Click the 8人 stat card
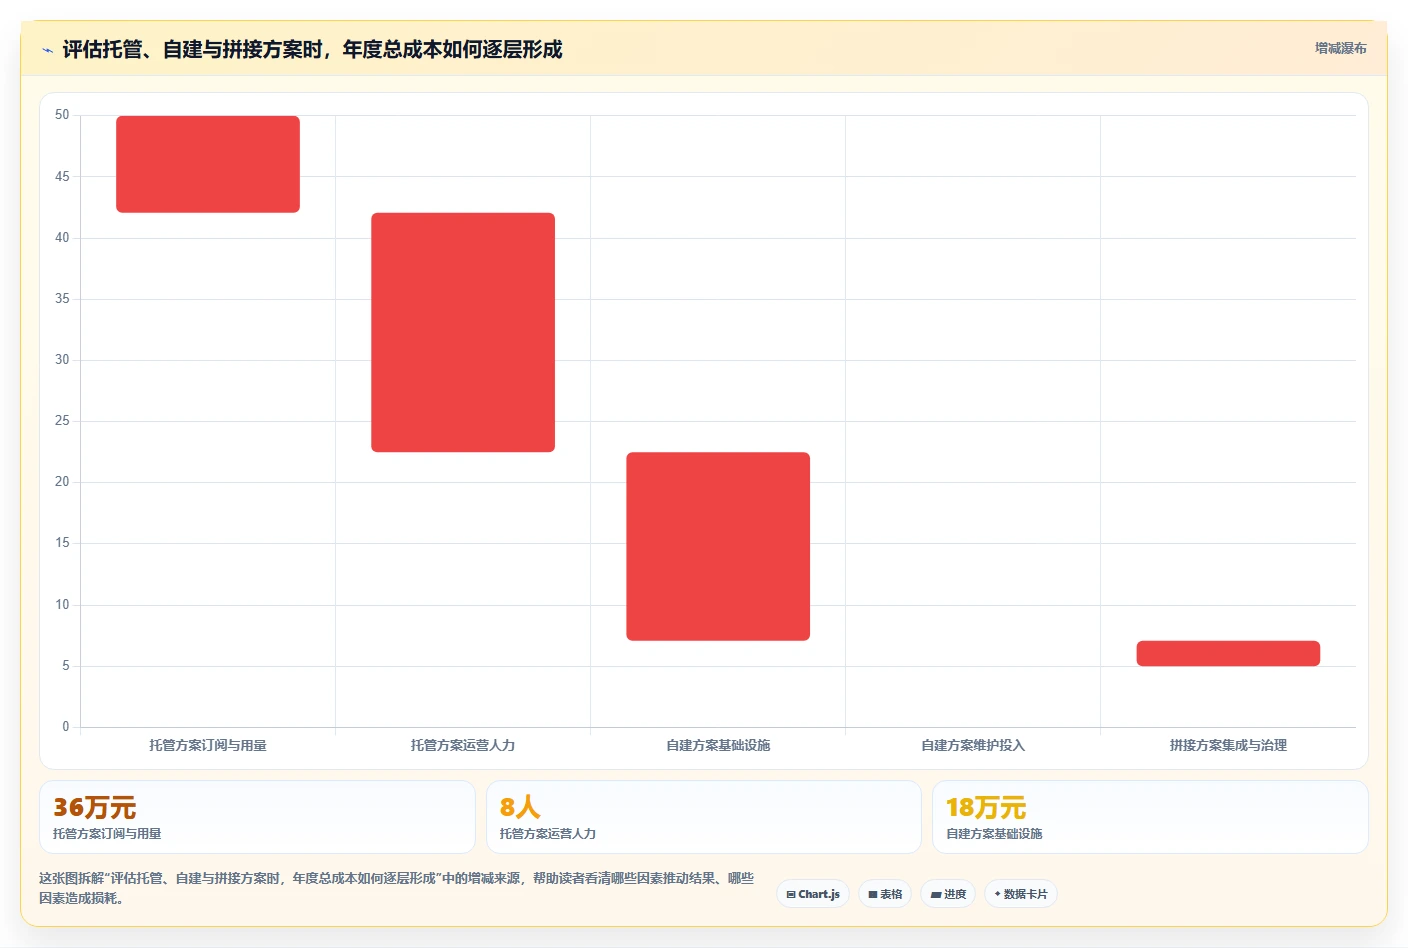Screen dimensions: 1408x948 click(704, 817)
